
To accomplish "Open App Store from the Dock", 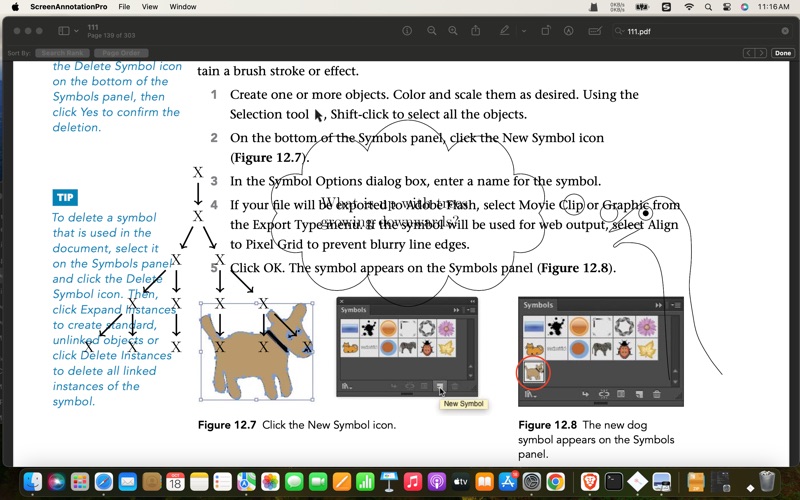I will 508,481.
